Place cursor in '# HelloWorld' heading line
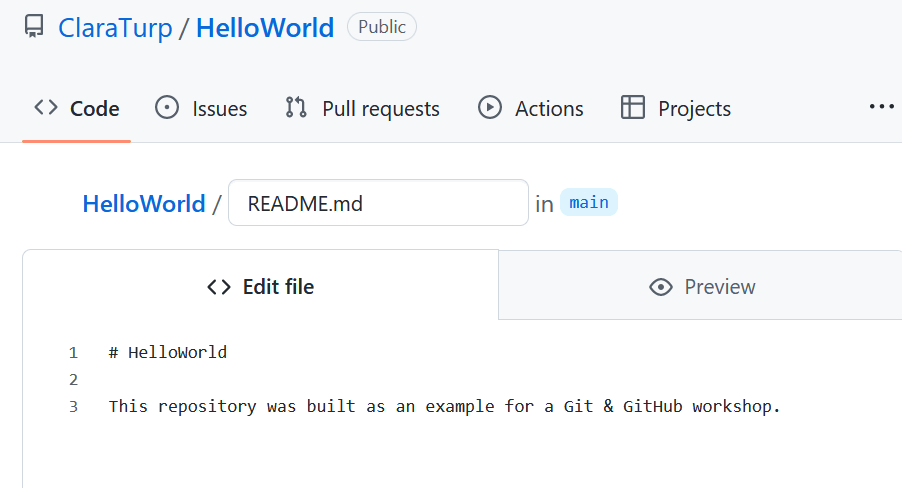This screenshot has width=902, height=488. 168,352
